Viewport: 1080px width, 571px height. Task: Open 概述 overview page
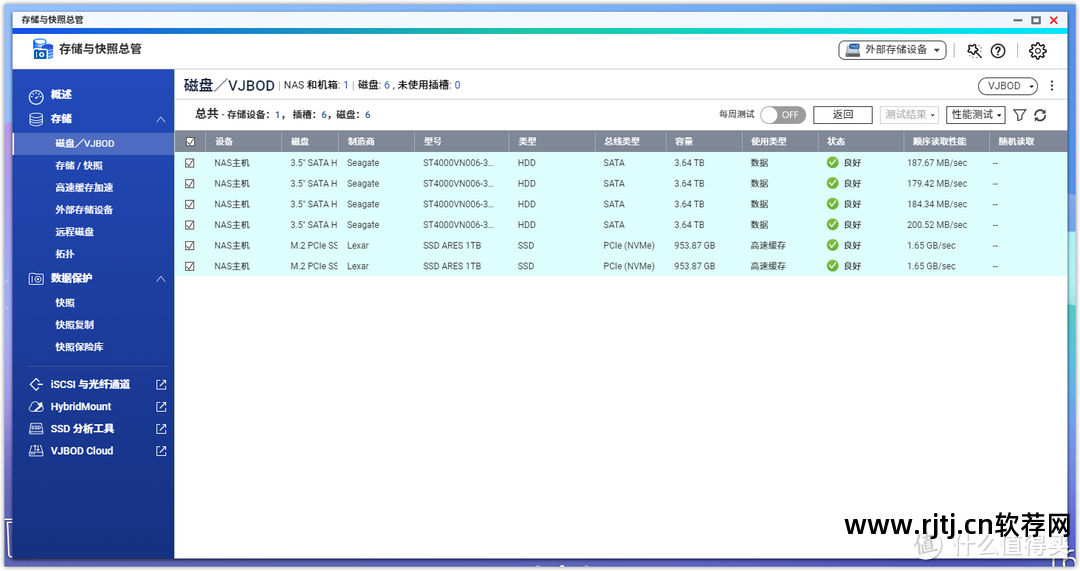(61, 95)
